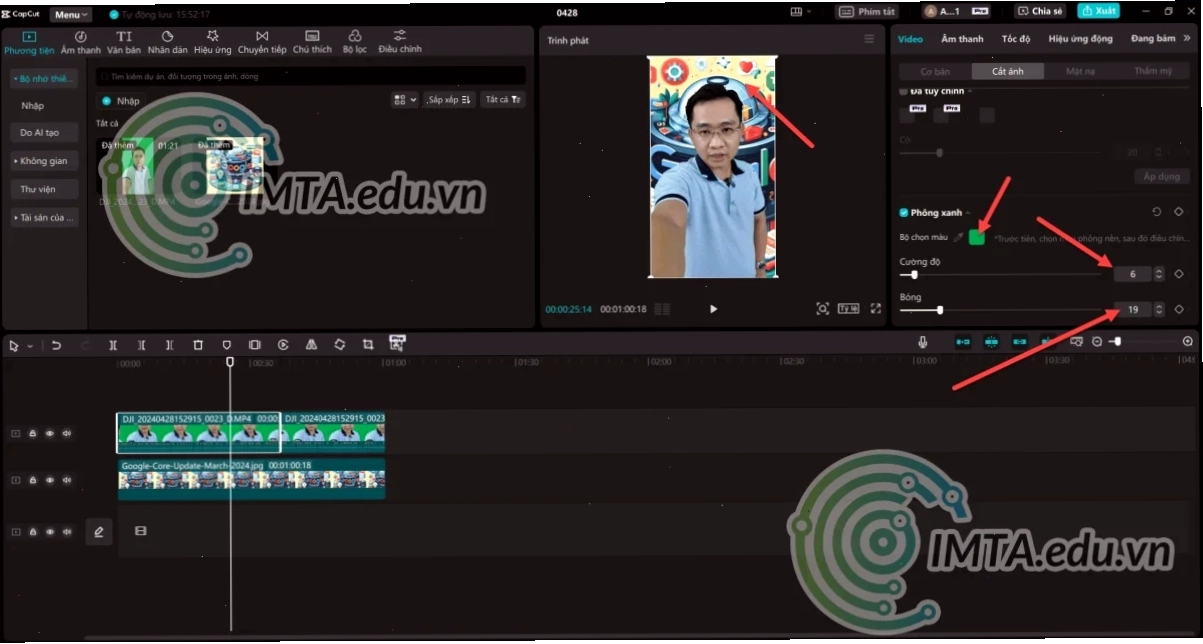Open the Văn bản text tab
Image resolution: width=1203 pixels, height=644 pixels.
coord(124,42)
